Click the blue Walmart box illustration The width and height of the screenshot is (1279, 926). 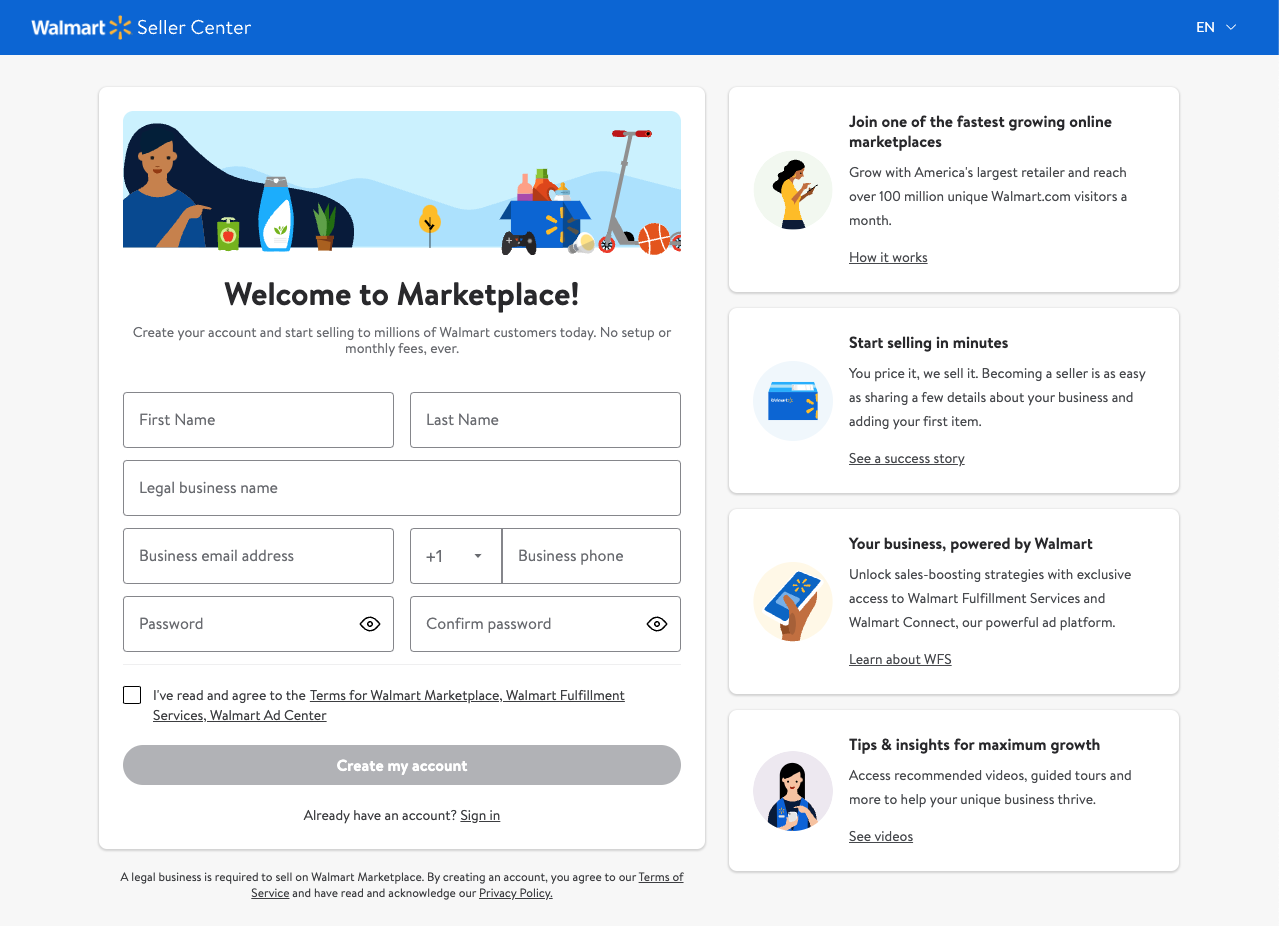pos(792,401)
